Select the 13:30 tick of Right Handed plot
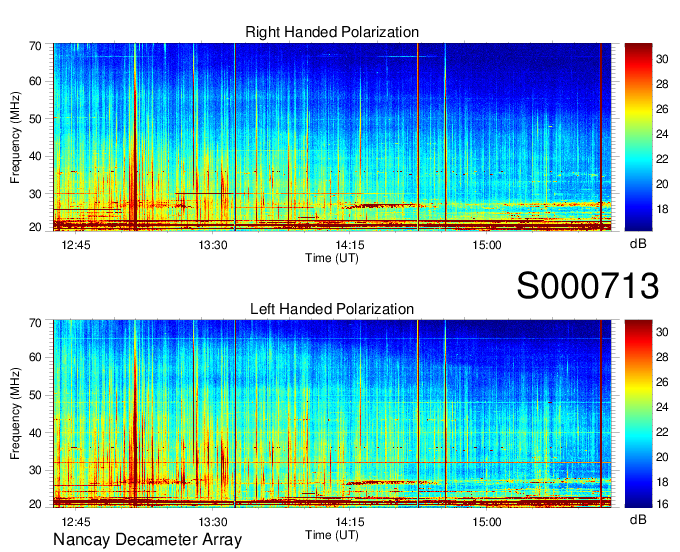This screenshot has height=552, width=680. [213, 245]
